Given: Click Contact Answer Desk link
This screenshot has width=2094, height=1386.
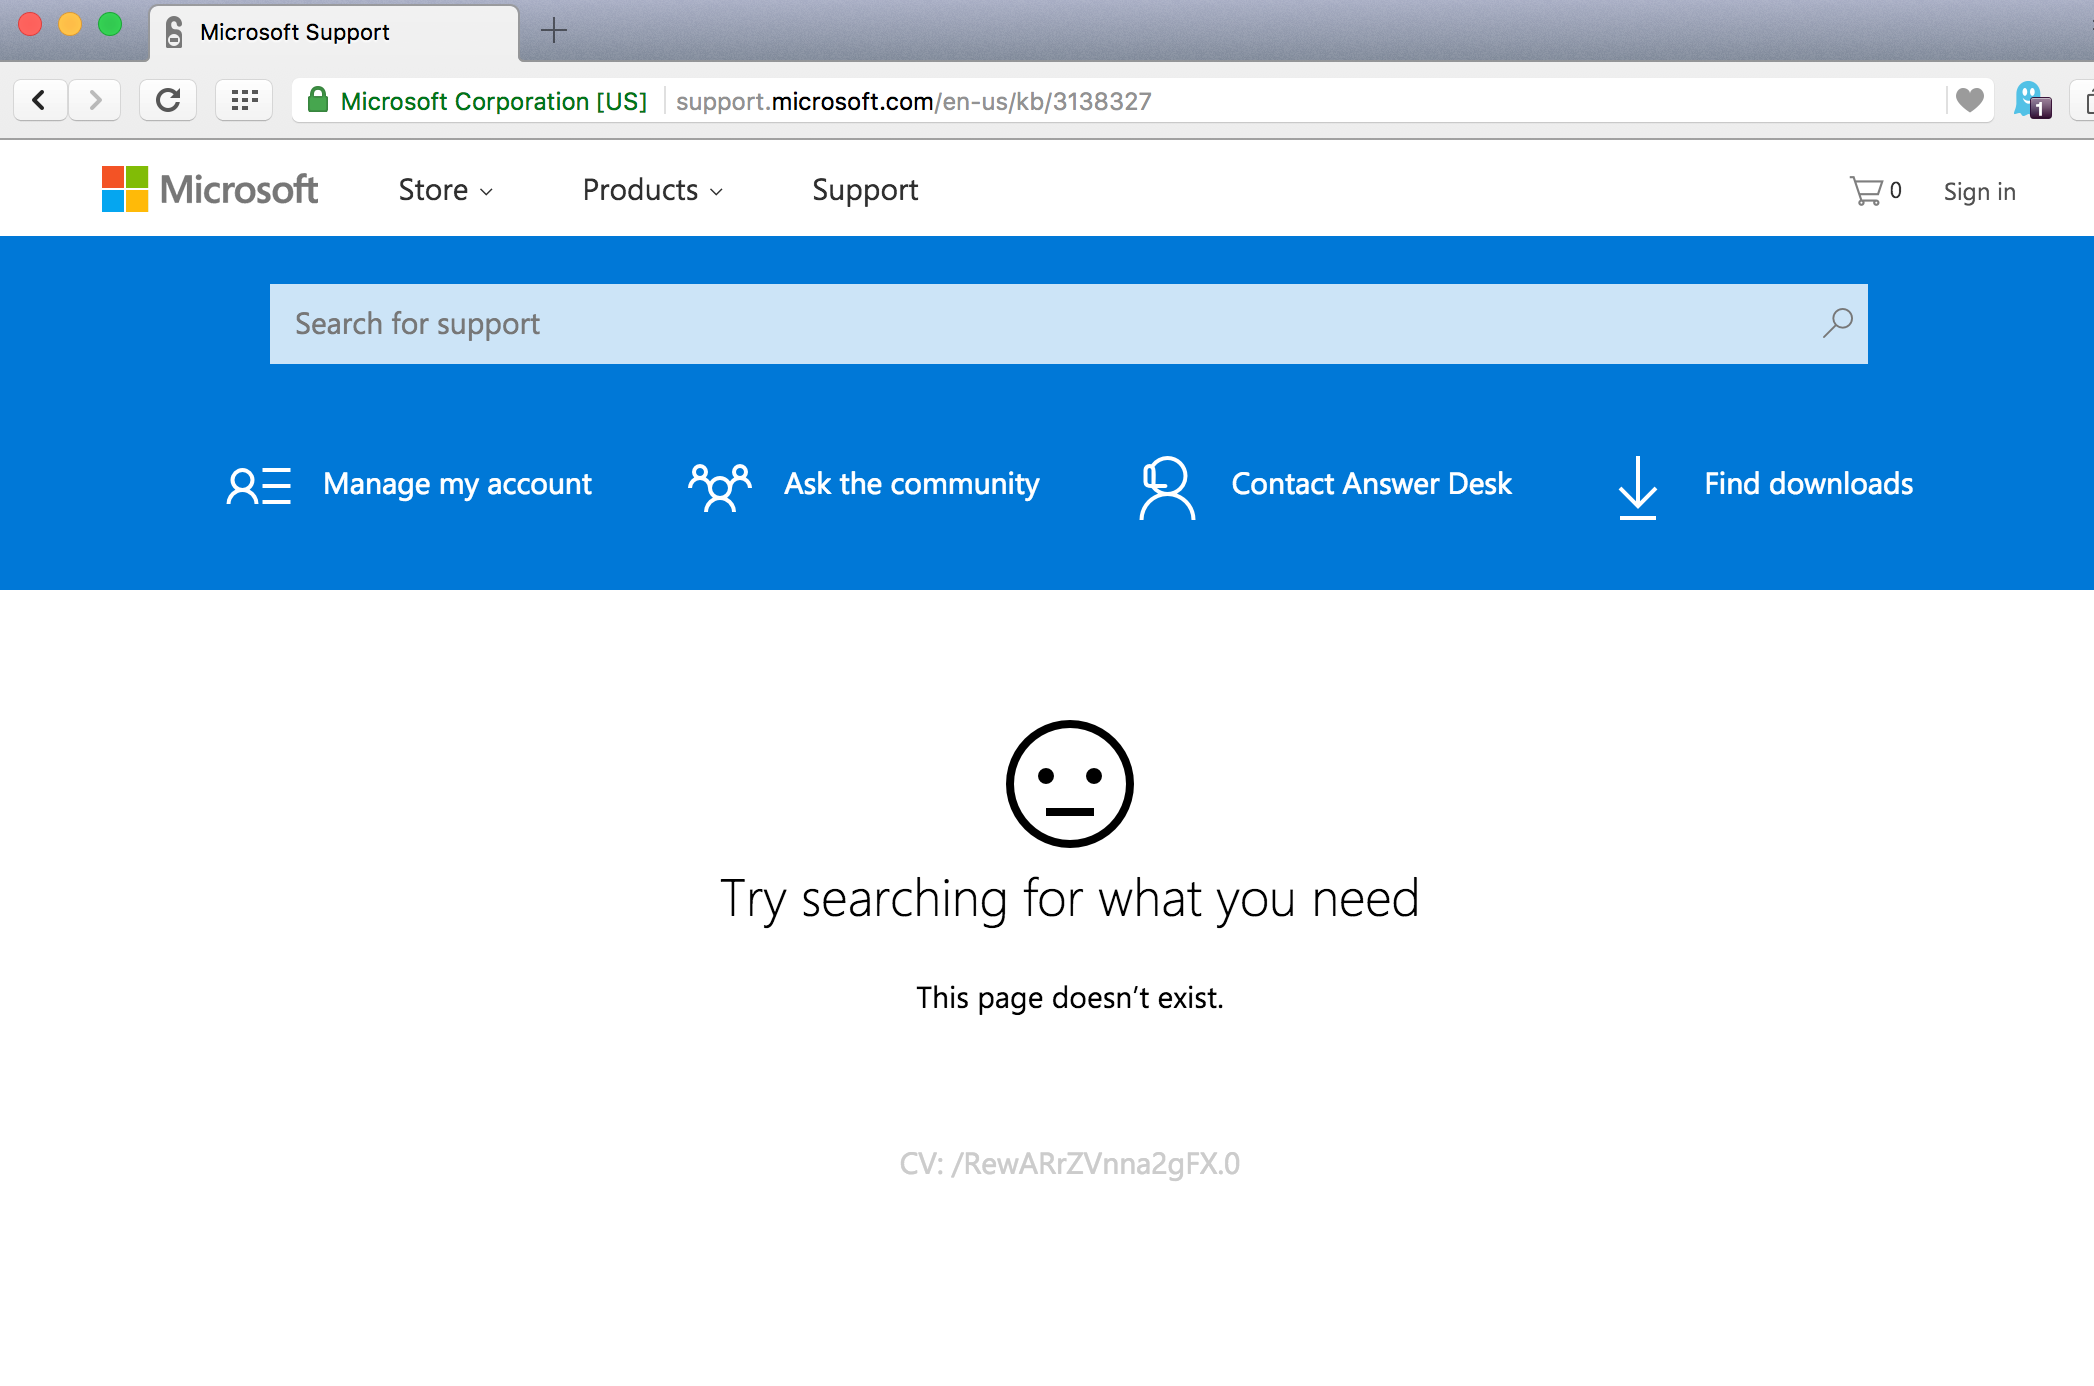Looking at the screenshot, I should coord(1371,484).
